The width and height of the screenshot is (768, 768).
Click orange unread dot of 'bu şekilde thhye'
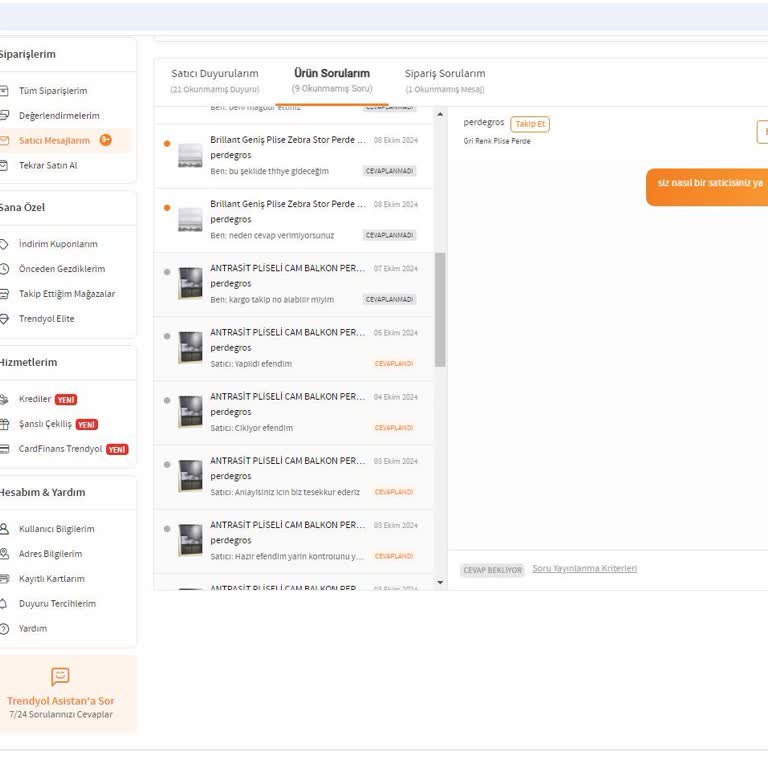[x=167, y=144]
